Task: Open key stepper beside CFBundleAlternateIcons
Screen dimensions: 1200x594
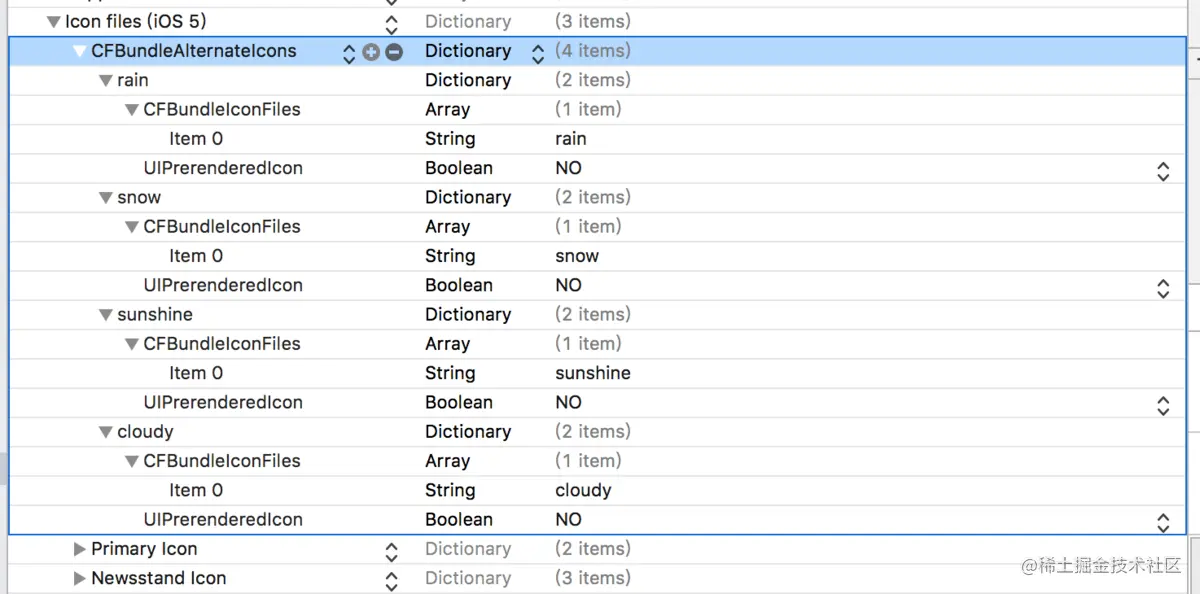Action: pyautogui.click(x=349, y=53)
